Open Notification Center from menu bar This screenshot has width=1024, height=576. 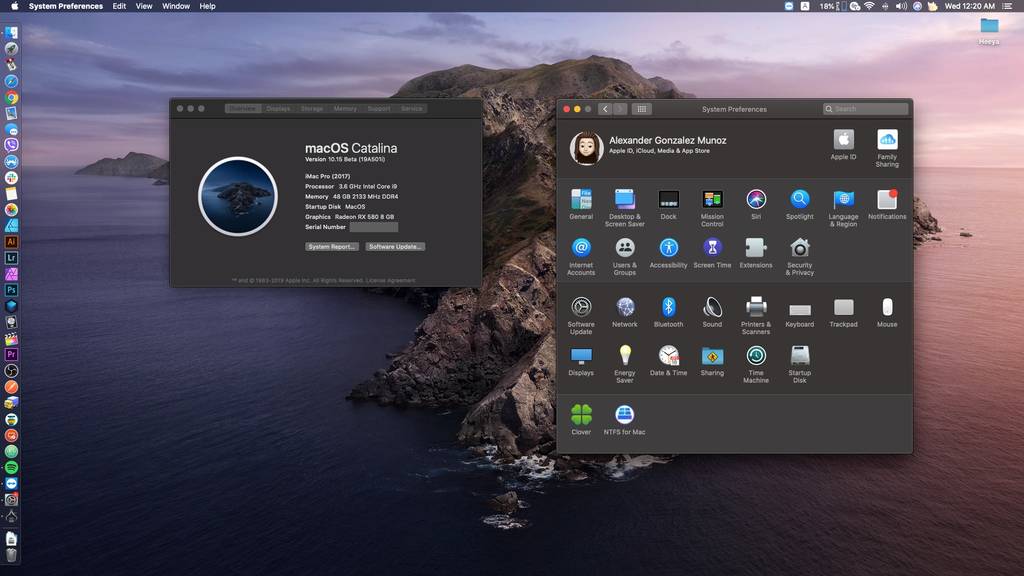pyautogui.click(x=1008, y=6)
